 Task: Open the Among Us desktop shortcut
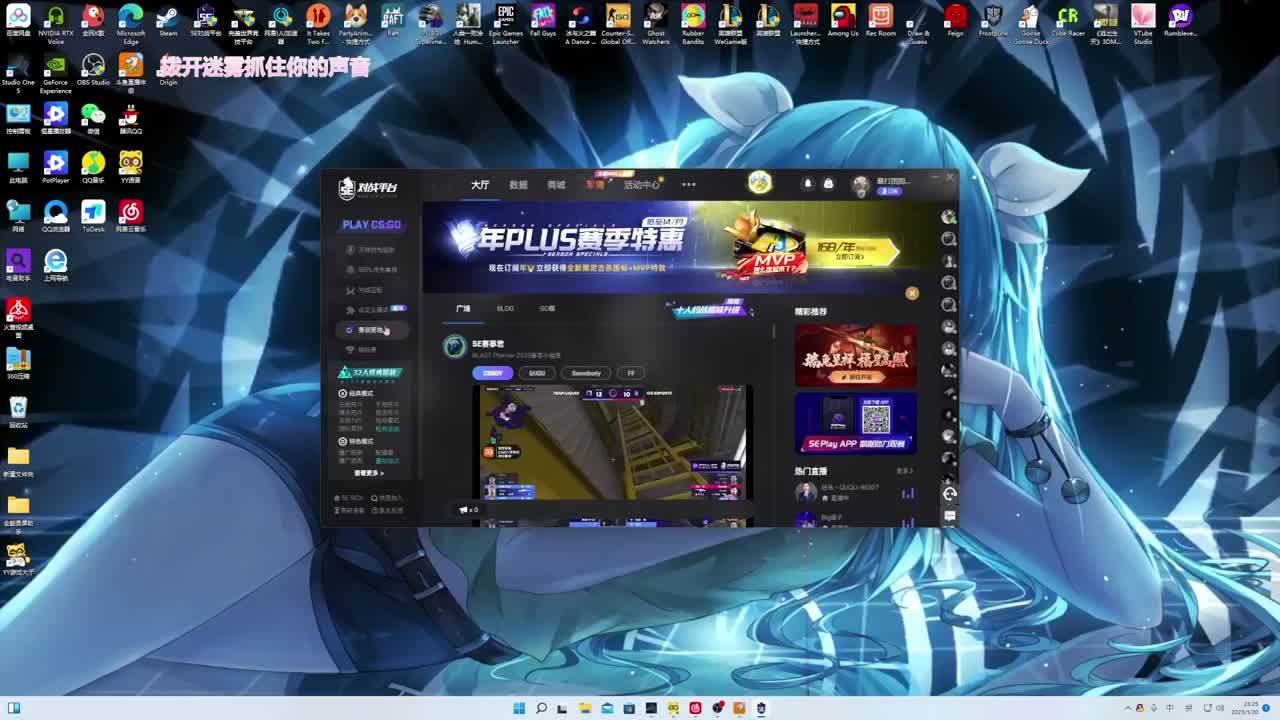point(843,20)
